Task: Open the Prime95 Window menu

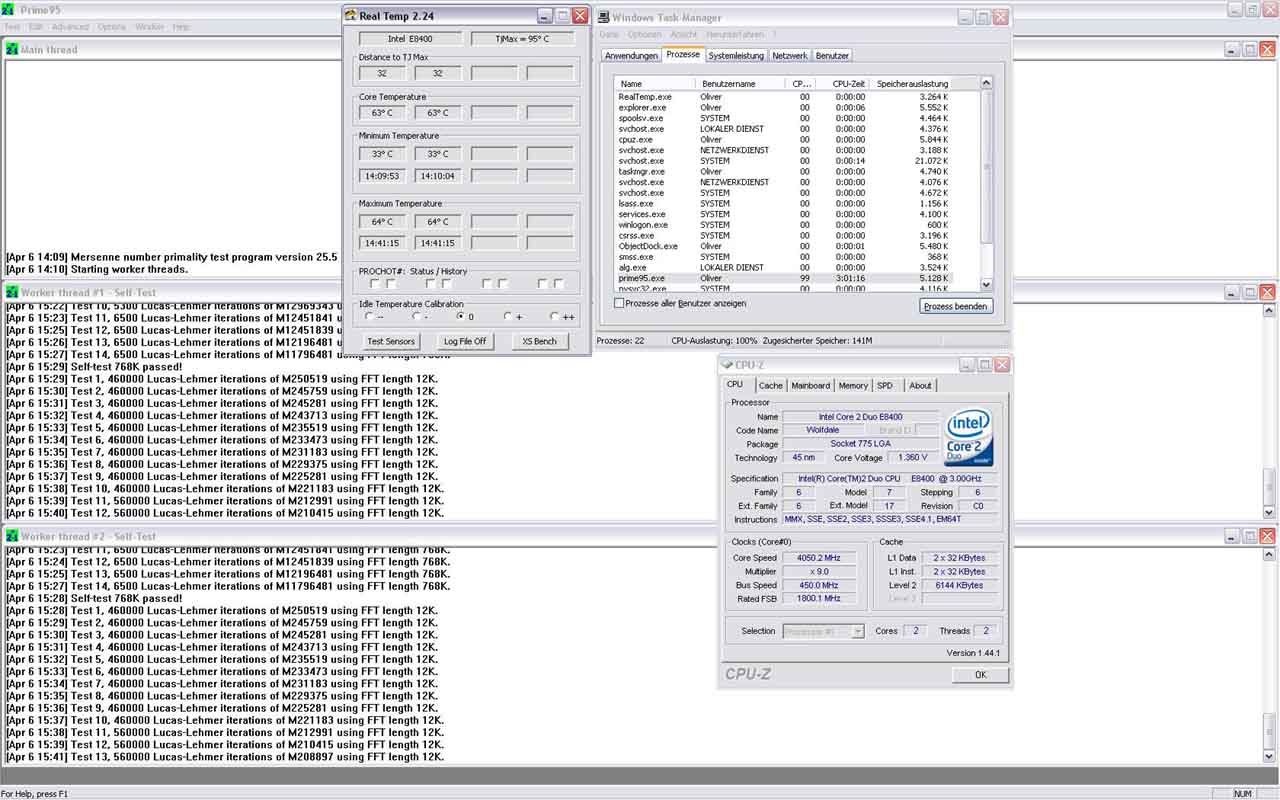Action: [149, 27]
